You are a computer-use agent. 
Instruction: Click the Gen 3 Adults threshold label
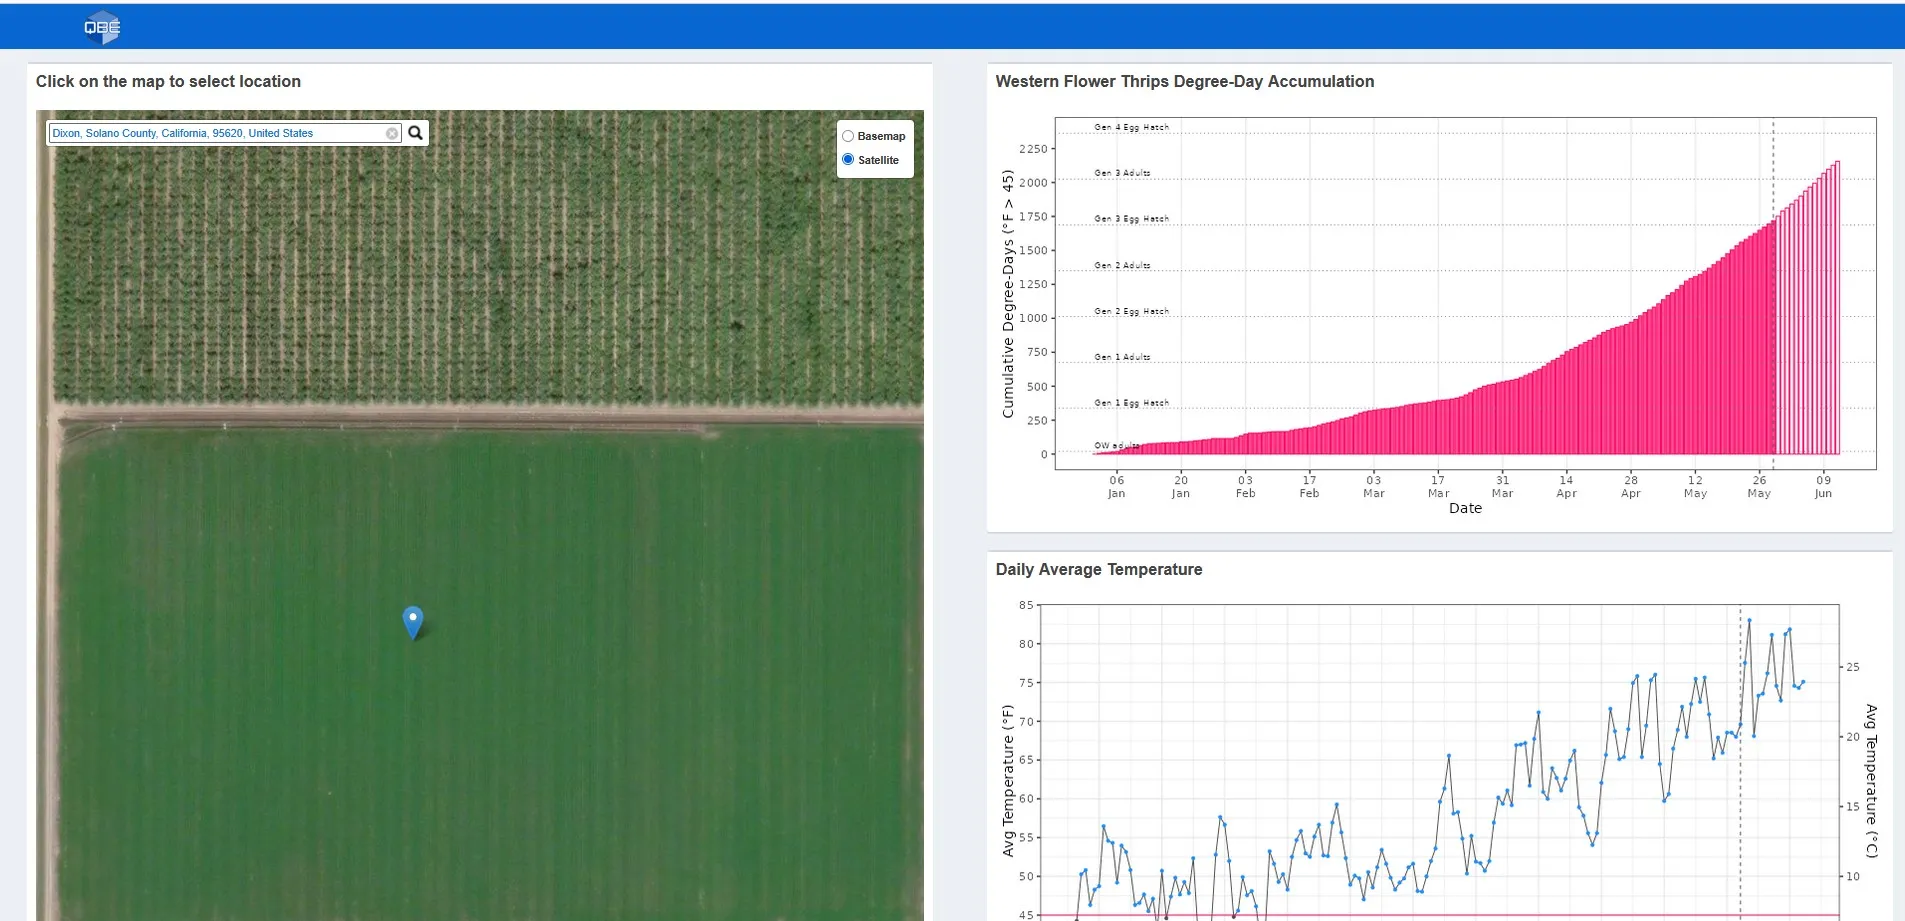pyautogui.click(x=1122, y=173)
